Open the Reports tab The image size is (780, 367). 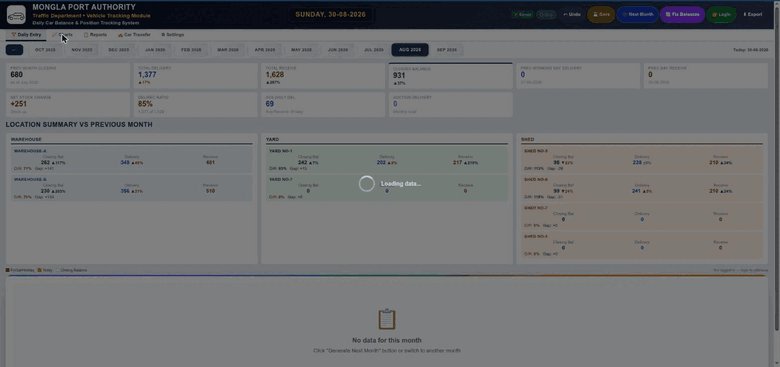[95, 35]
